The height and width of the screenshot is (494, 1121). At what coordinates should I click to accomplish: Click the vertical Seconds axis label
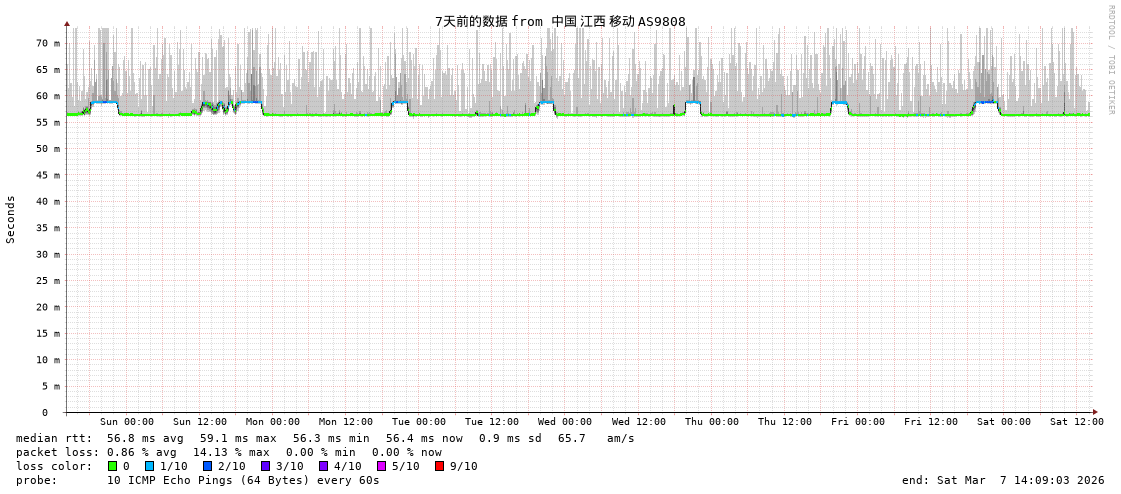pos(11,219)
